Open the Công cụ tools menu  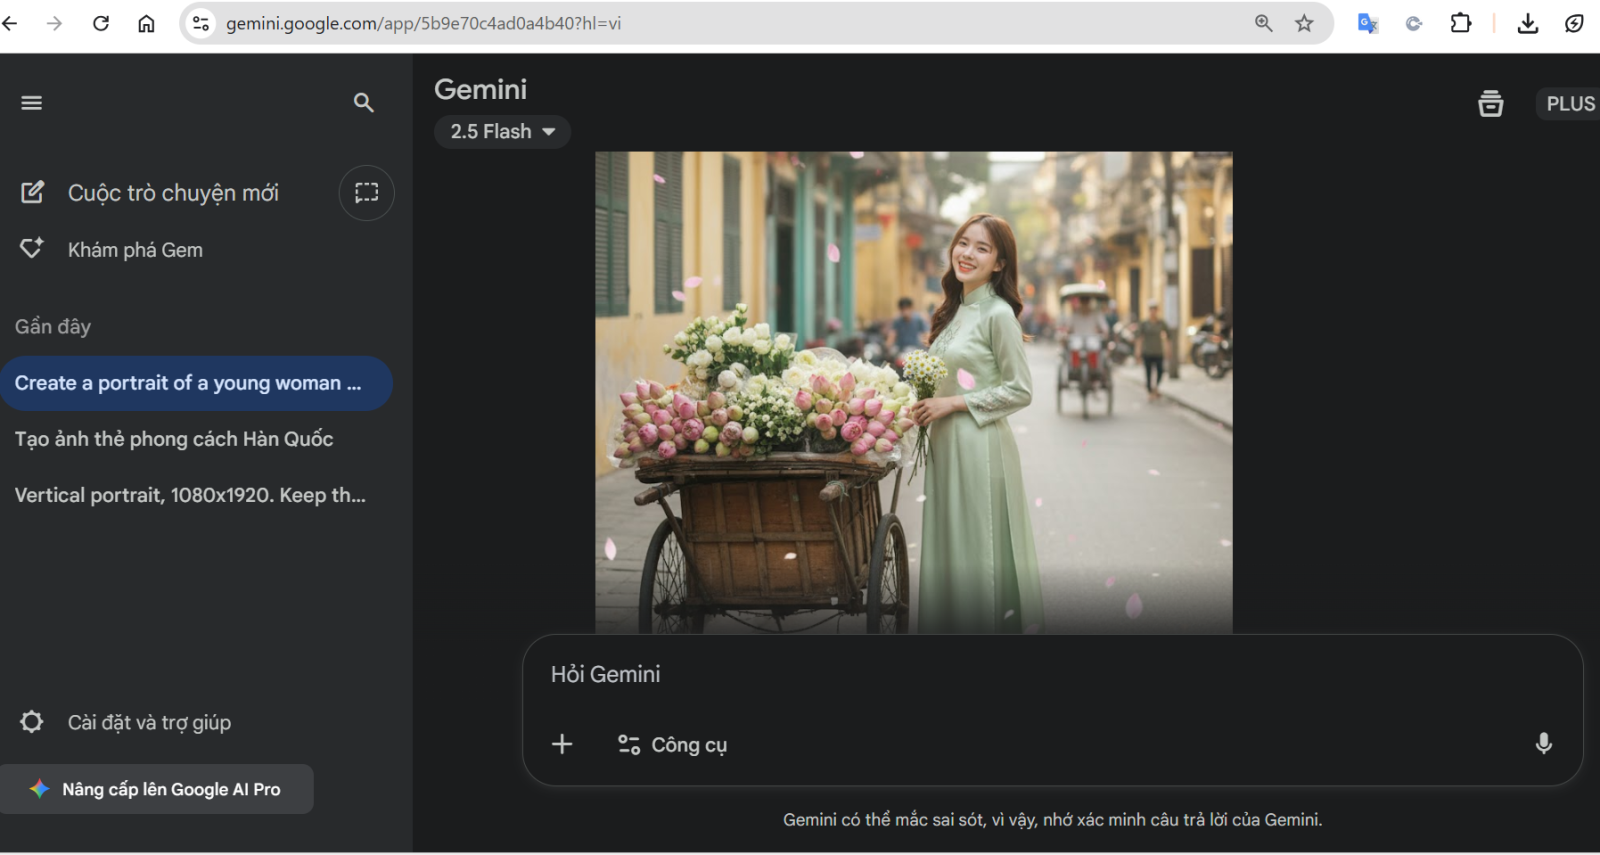[673, 745]
